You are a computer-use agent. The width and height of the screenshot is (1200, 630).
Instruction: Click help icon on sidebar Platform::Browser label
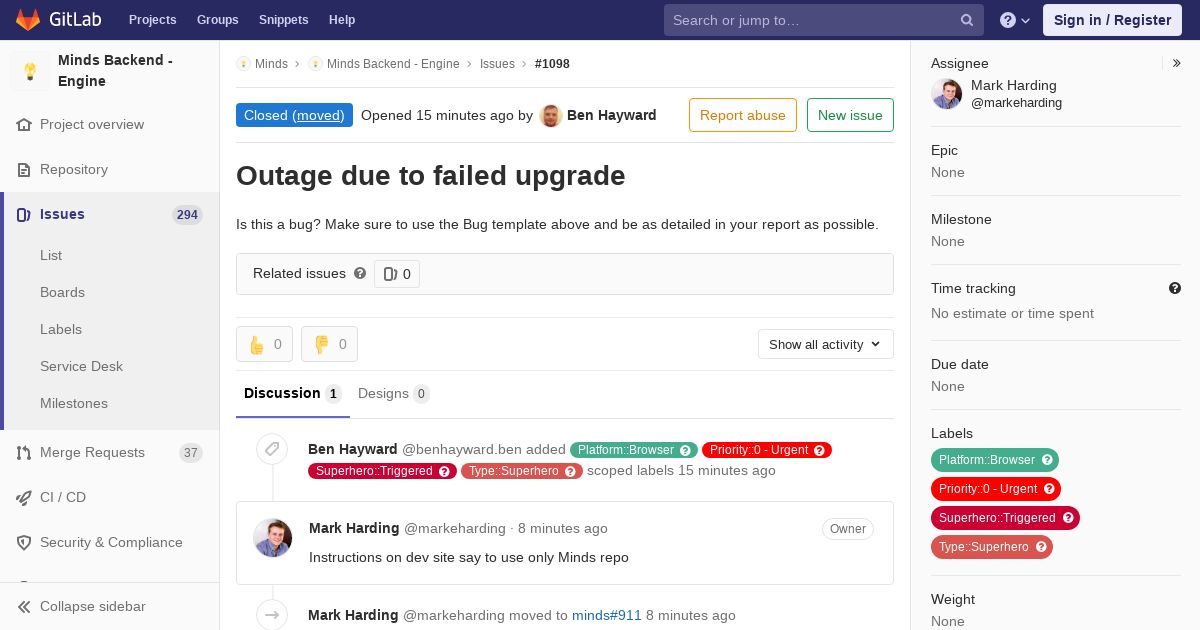[1048, 460]
